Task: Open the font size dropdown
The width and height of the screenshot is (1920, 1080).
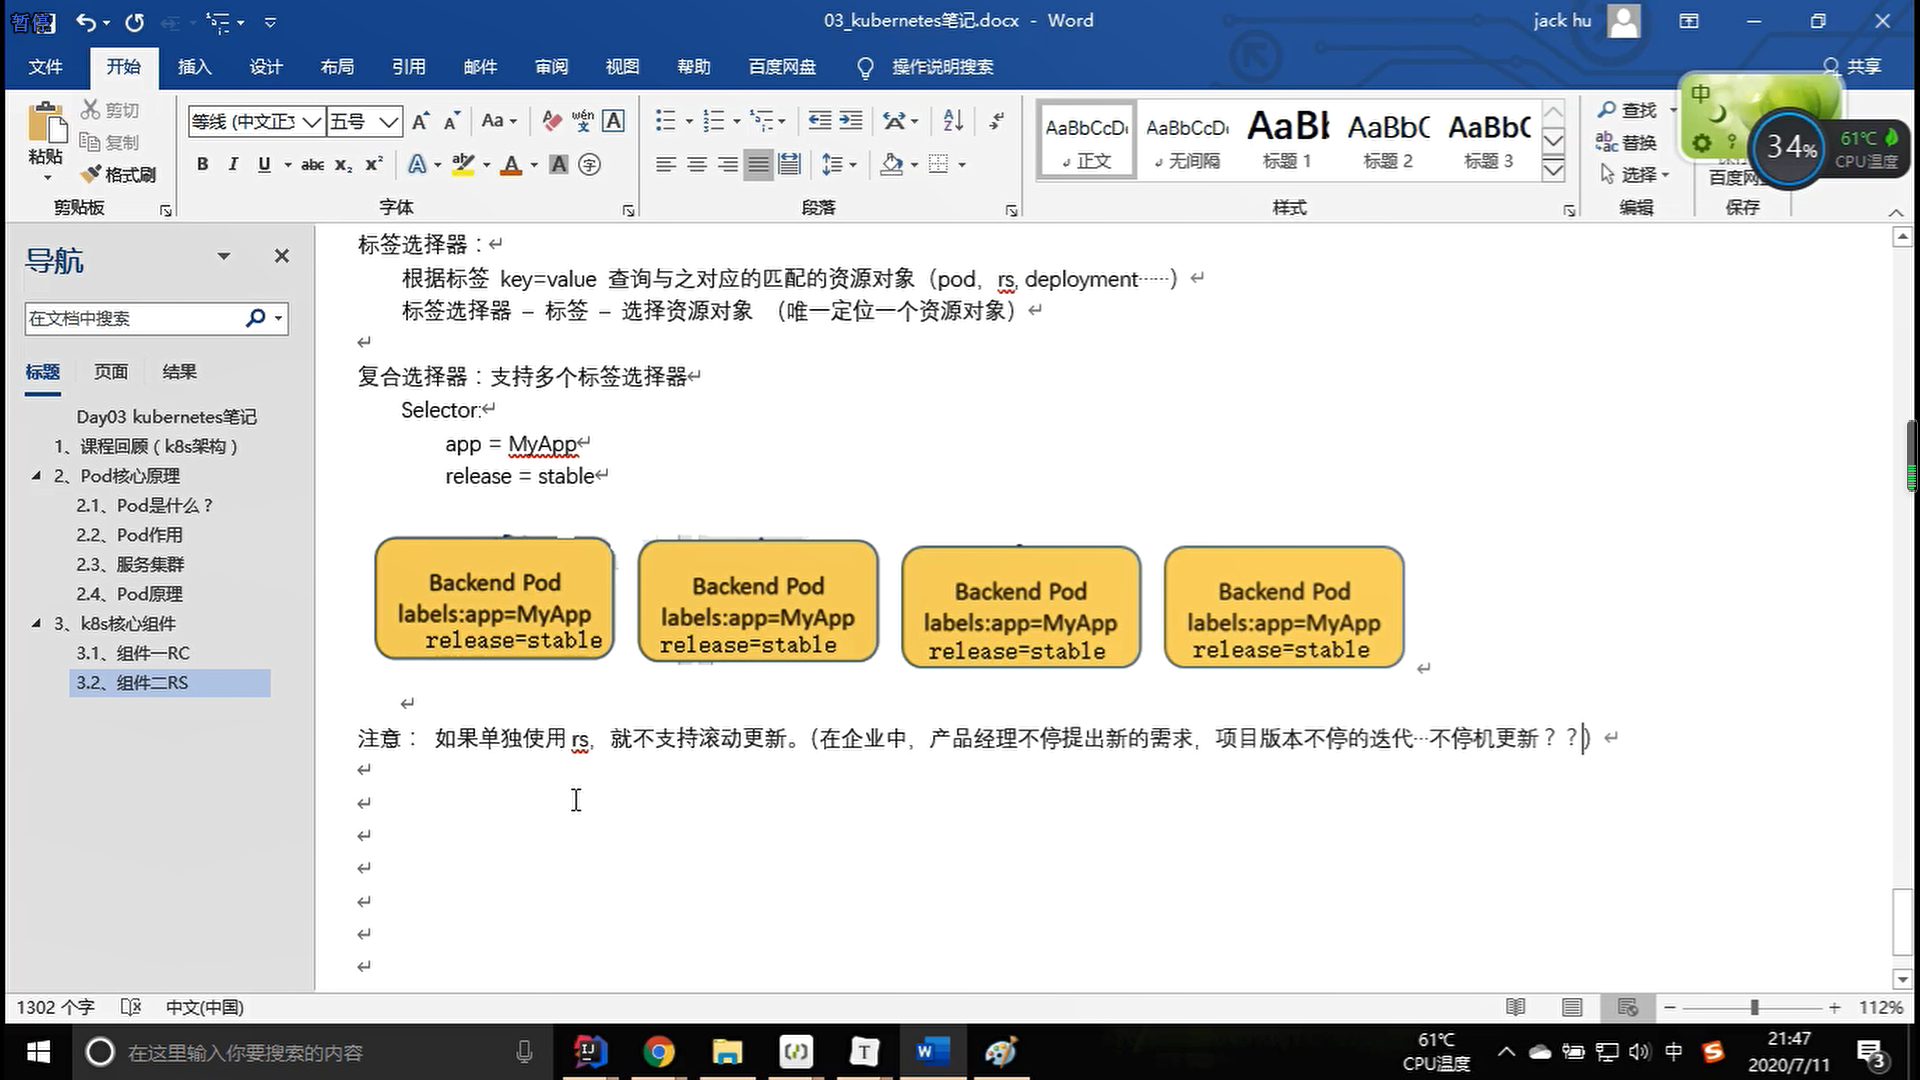Action: tap(389, 122)
